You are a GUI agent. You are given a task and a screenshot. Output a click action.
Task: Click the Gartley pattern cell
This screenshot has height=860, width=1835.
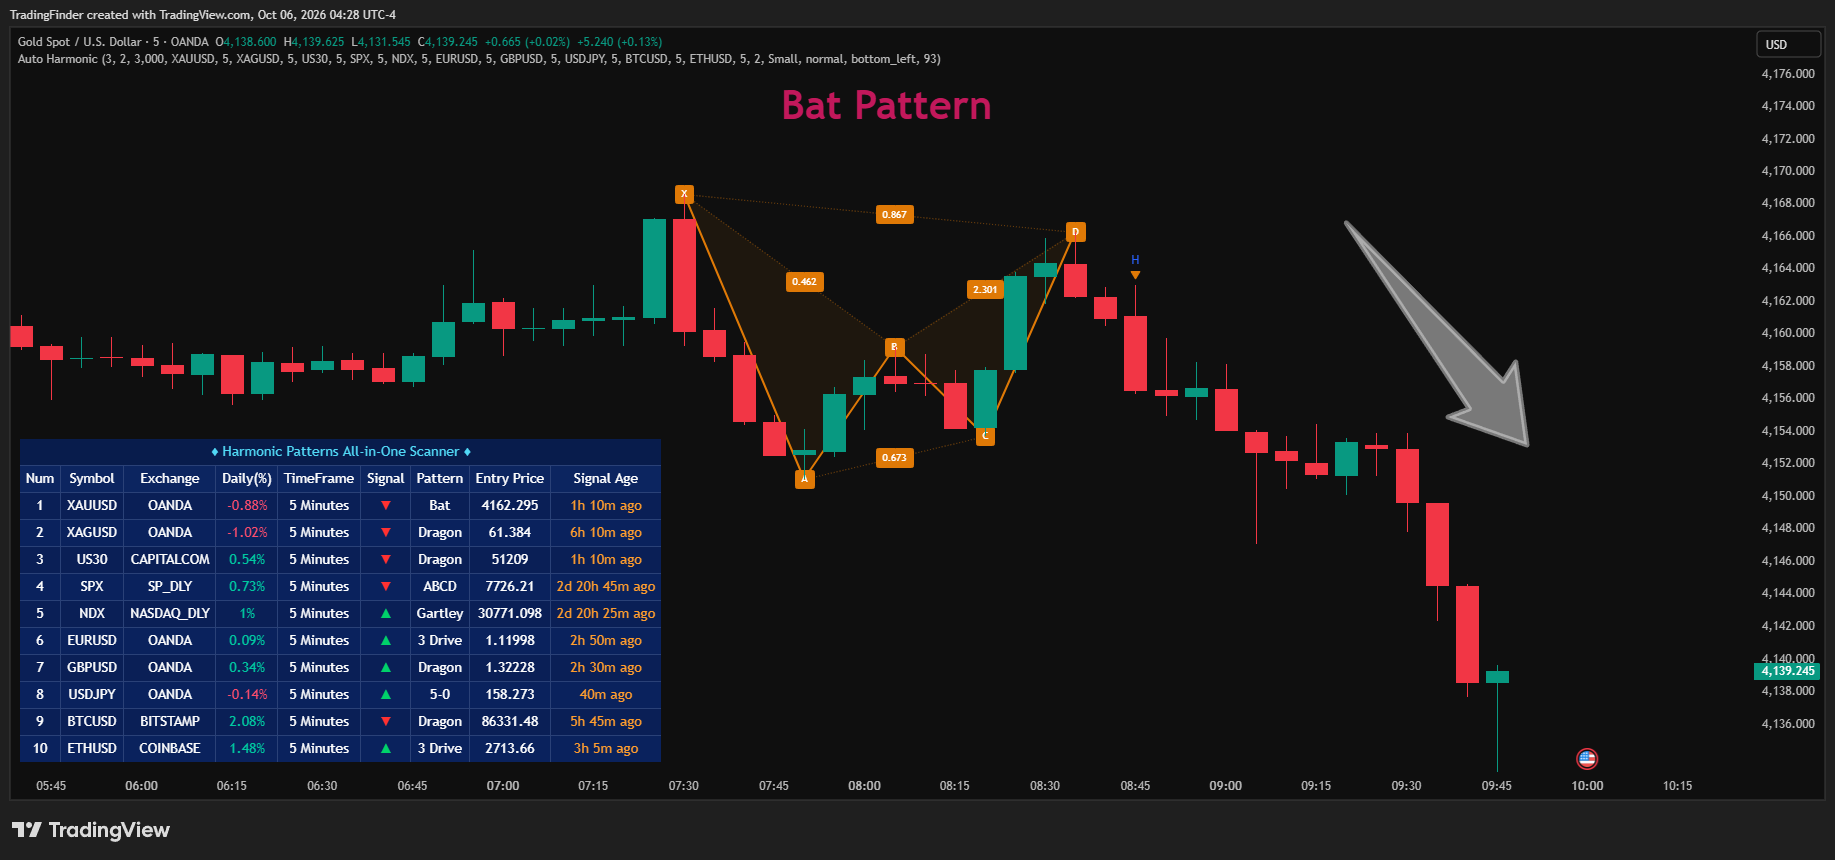tap(440, 614)
